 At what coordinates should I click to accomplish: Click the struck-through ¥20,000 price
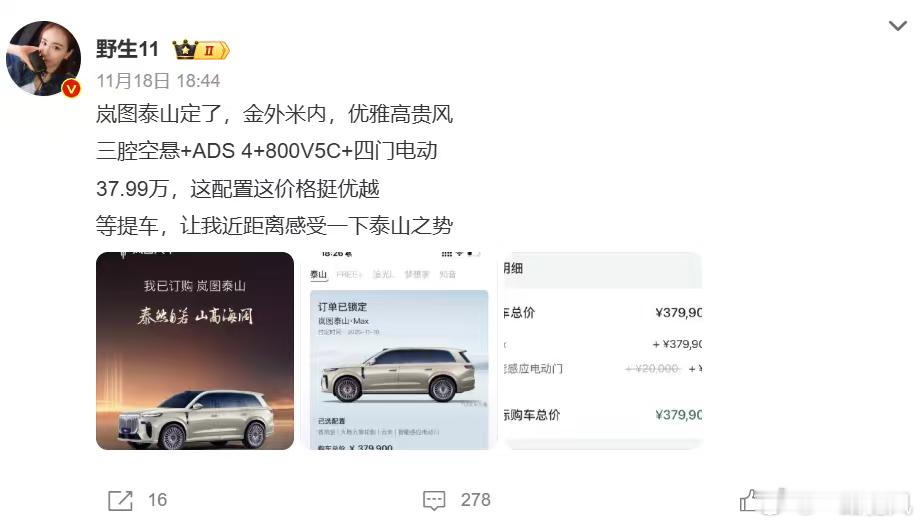click(653, 368)
